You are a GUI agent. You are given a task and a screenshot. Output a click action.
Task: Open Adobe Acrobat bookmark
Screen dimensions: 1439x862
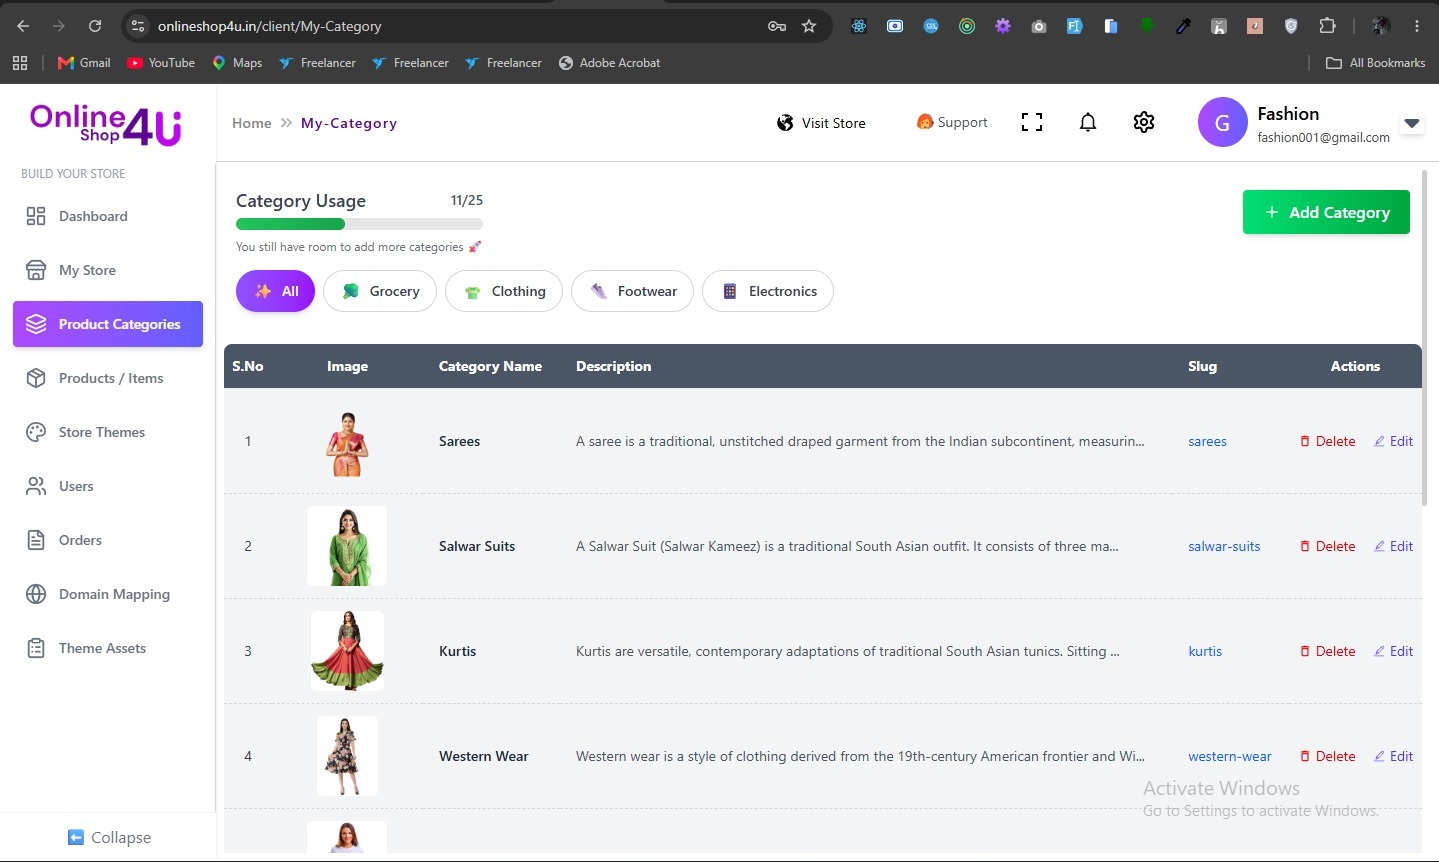pyautogui.click(x=609, y=63)
